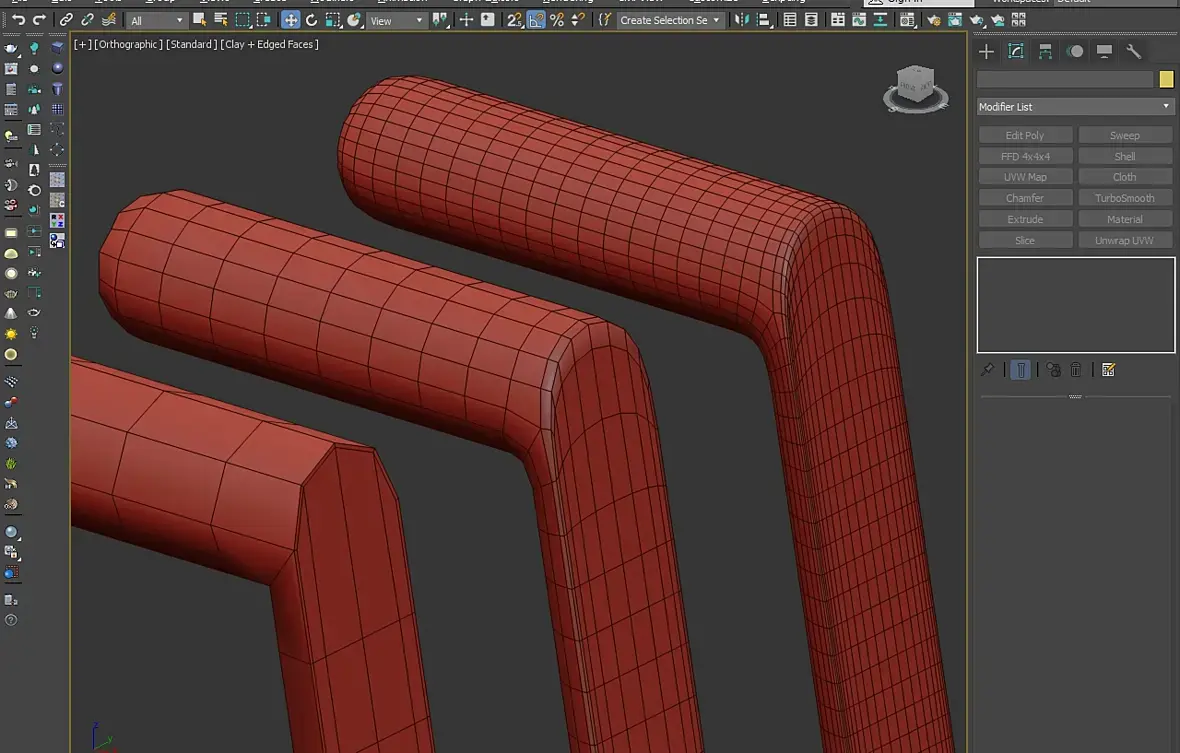The image size is (1180, 753).
Task: Toggle the Angle Snap button
Action: coord(536,20)
